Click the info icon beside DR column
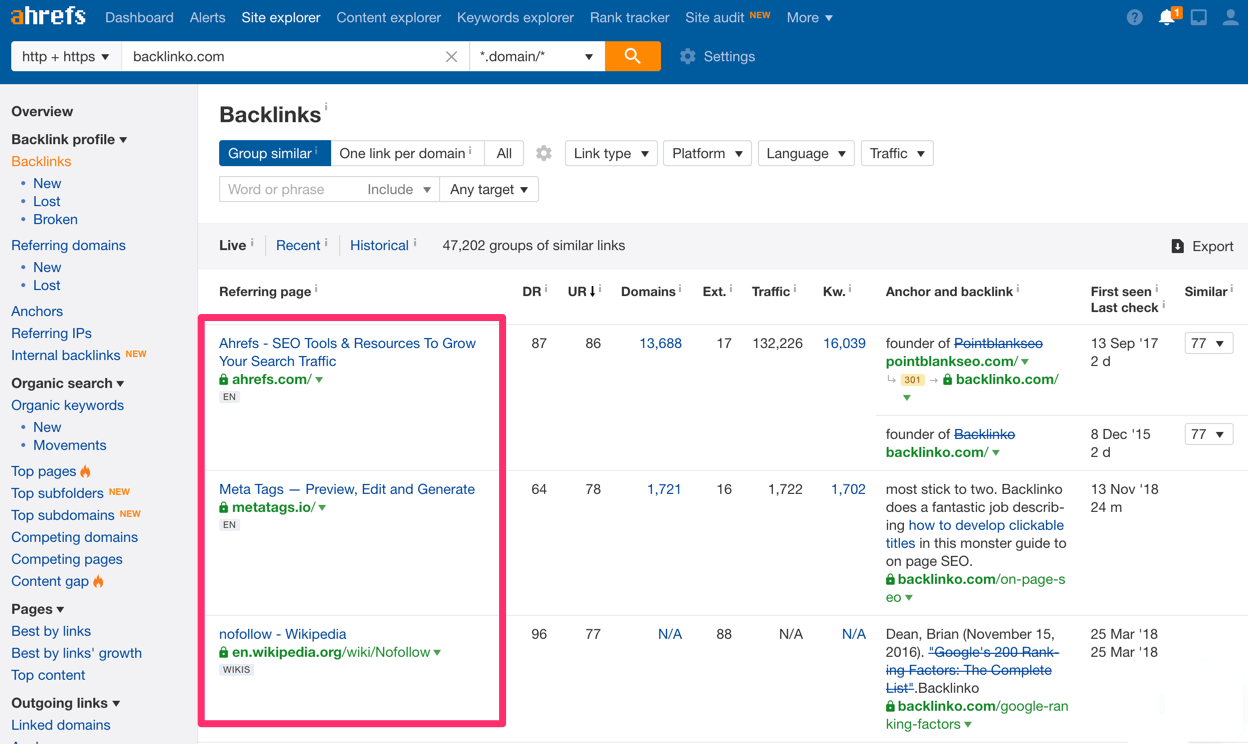 click(x=546, y=290)
